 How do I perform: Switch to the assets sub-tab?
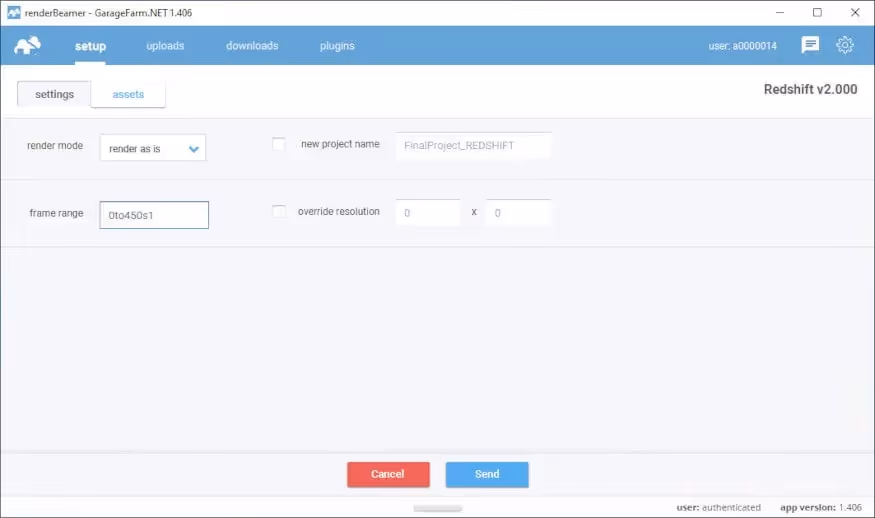tap(128, 94)
